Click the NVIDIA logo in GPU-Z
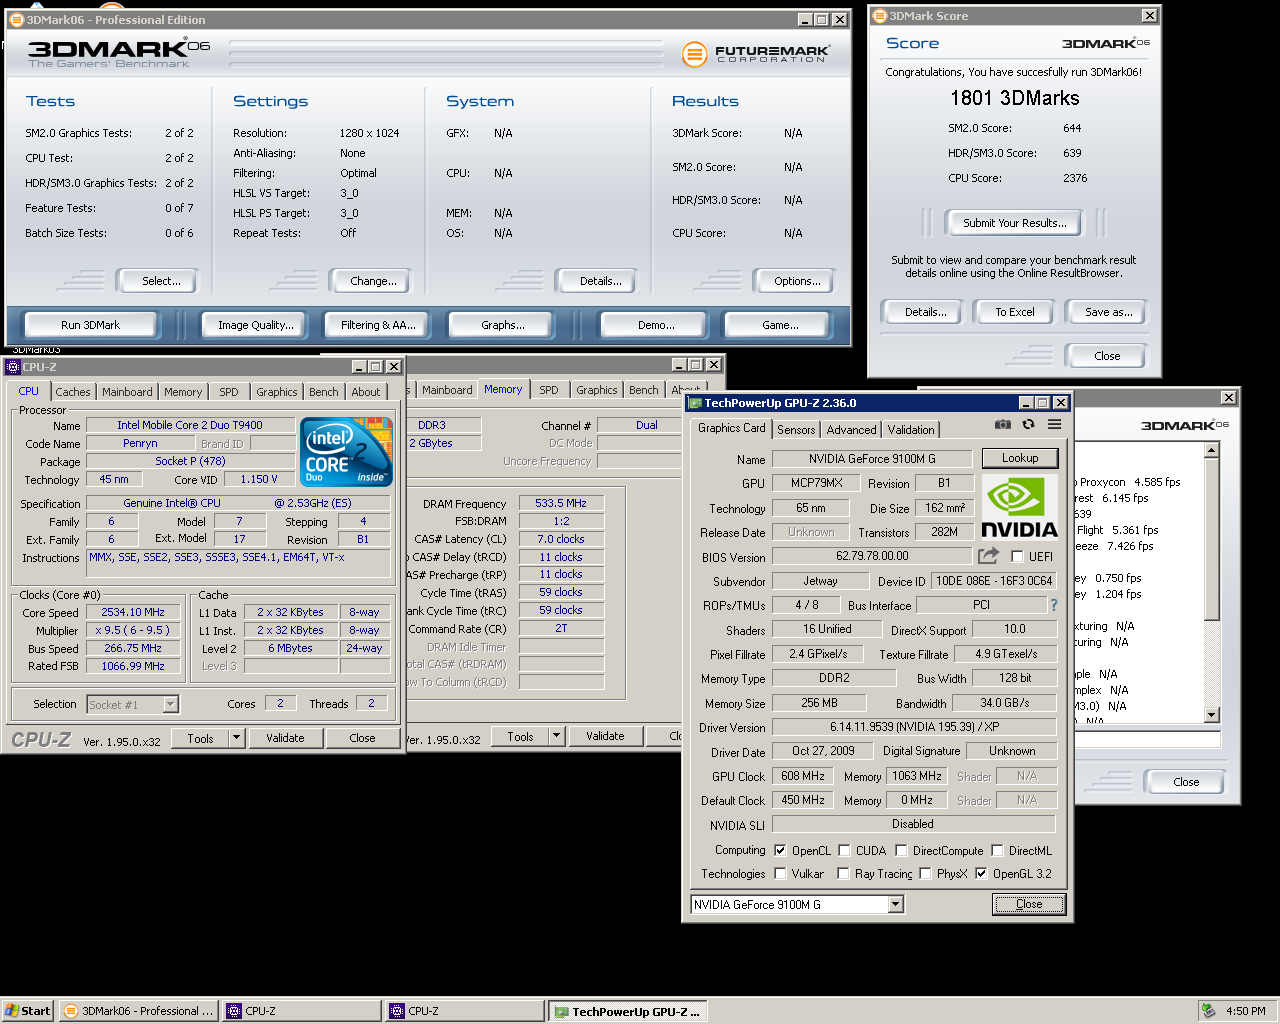The height and width of the screenshot is (1024, 1280). click(x=1019, y=508)
